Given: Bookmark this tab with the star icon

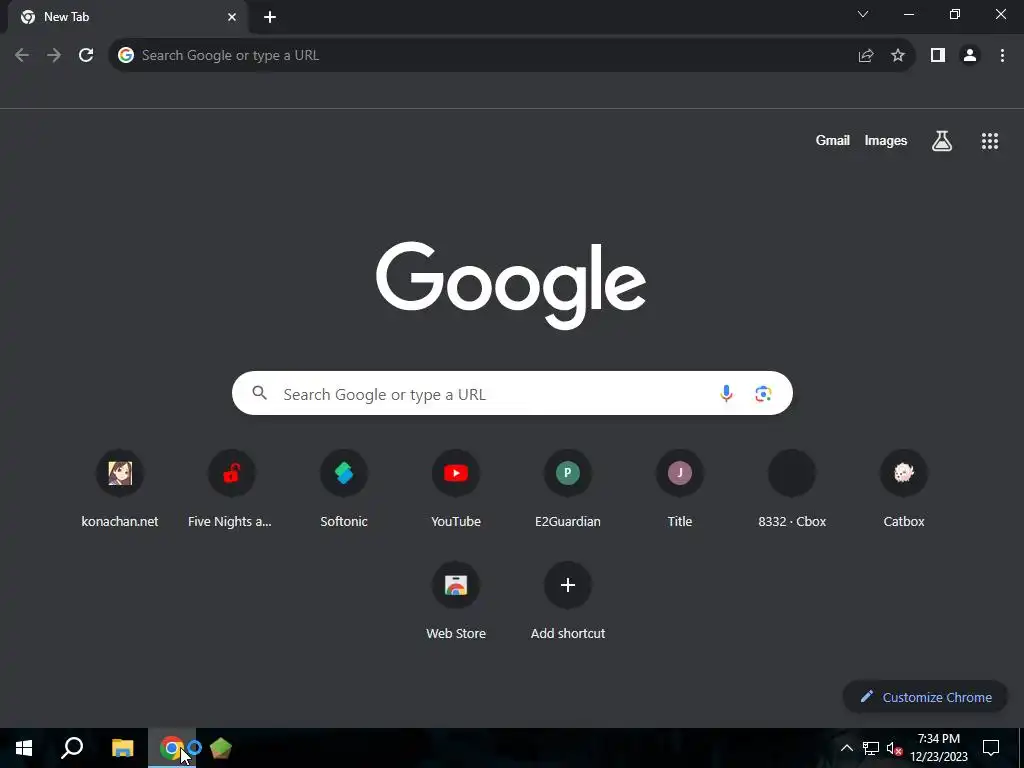Looking at the screenshot, I should (898, 56).
